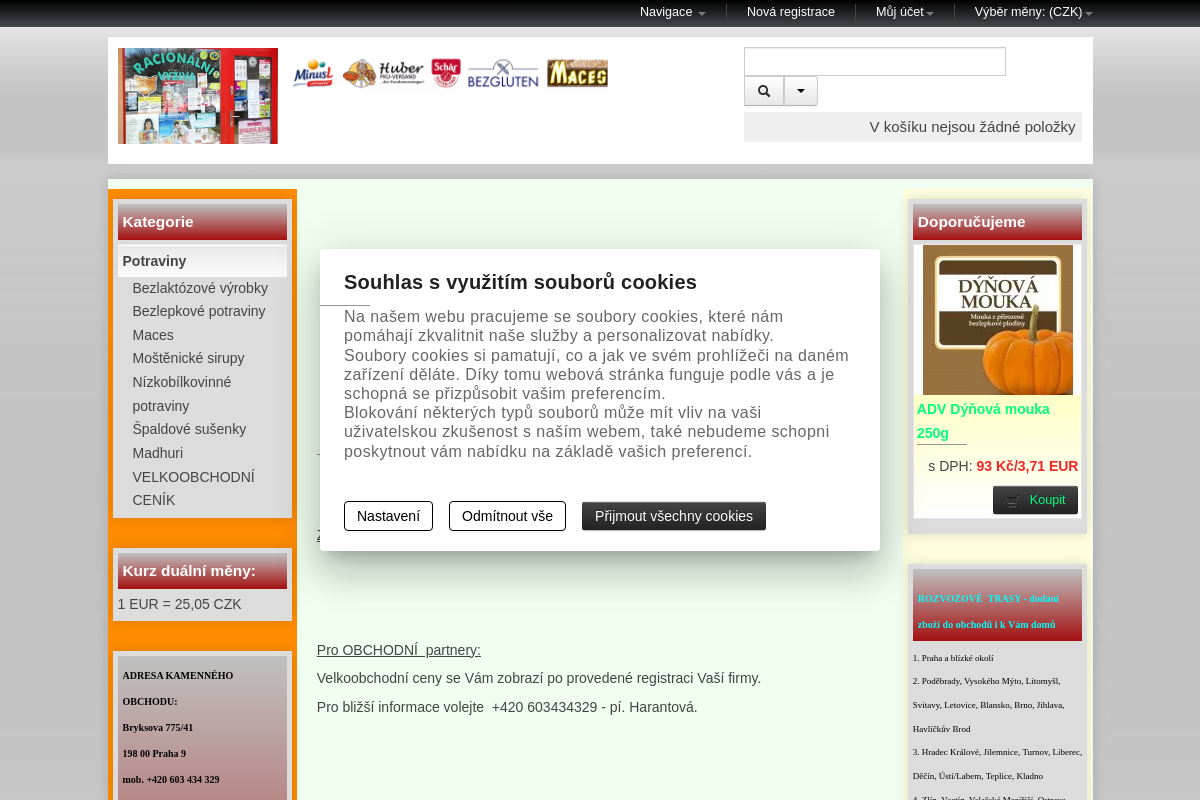This screenshot has width=1200, height=800.
Task: Click the Racionální výživa shop logo
Action: [x=198, y=96]
